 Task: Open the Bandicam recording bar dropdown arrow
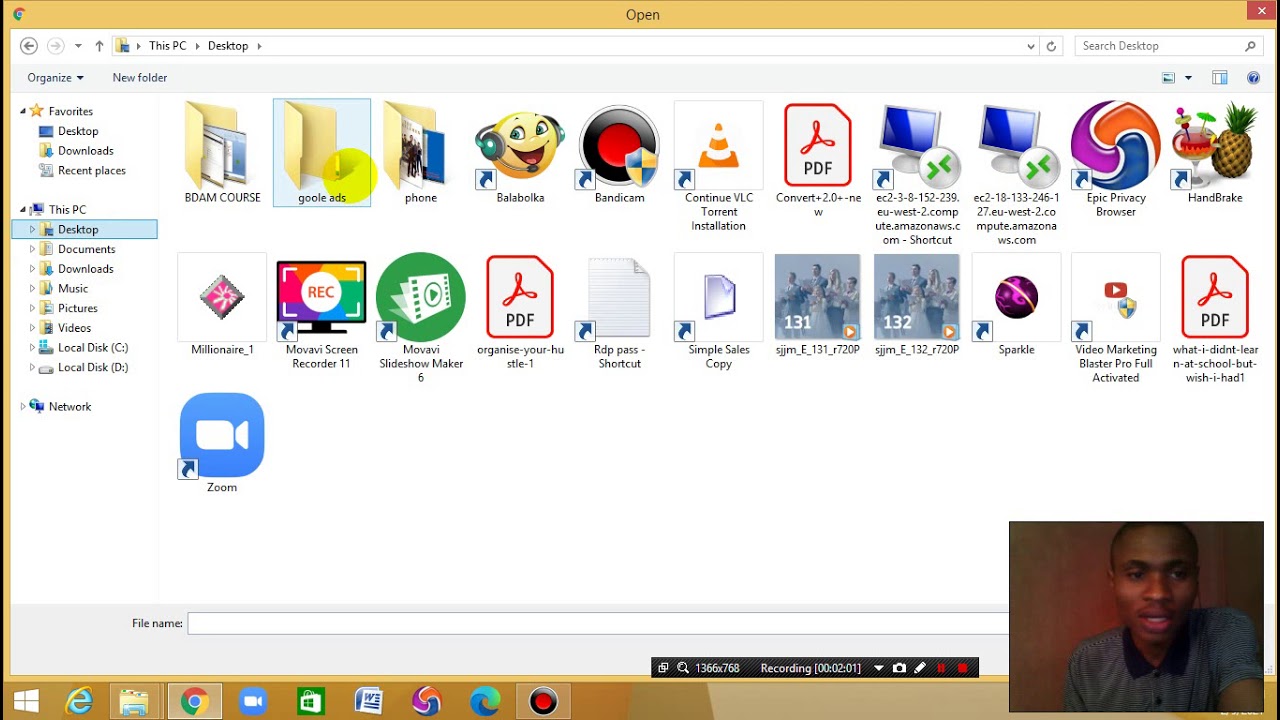[878, 668]
